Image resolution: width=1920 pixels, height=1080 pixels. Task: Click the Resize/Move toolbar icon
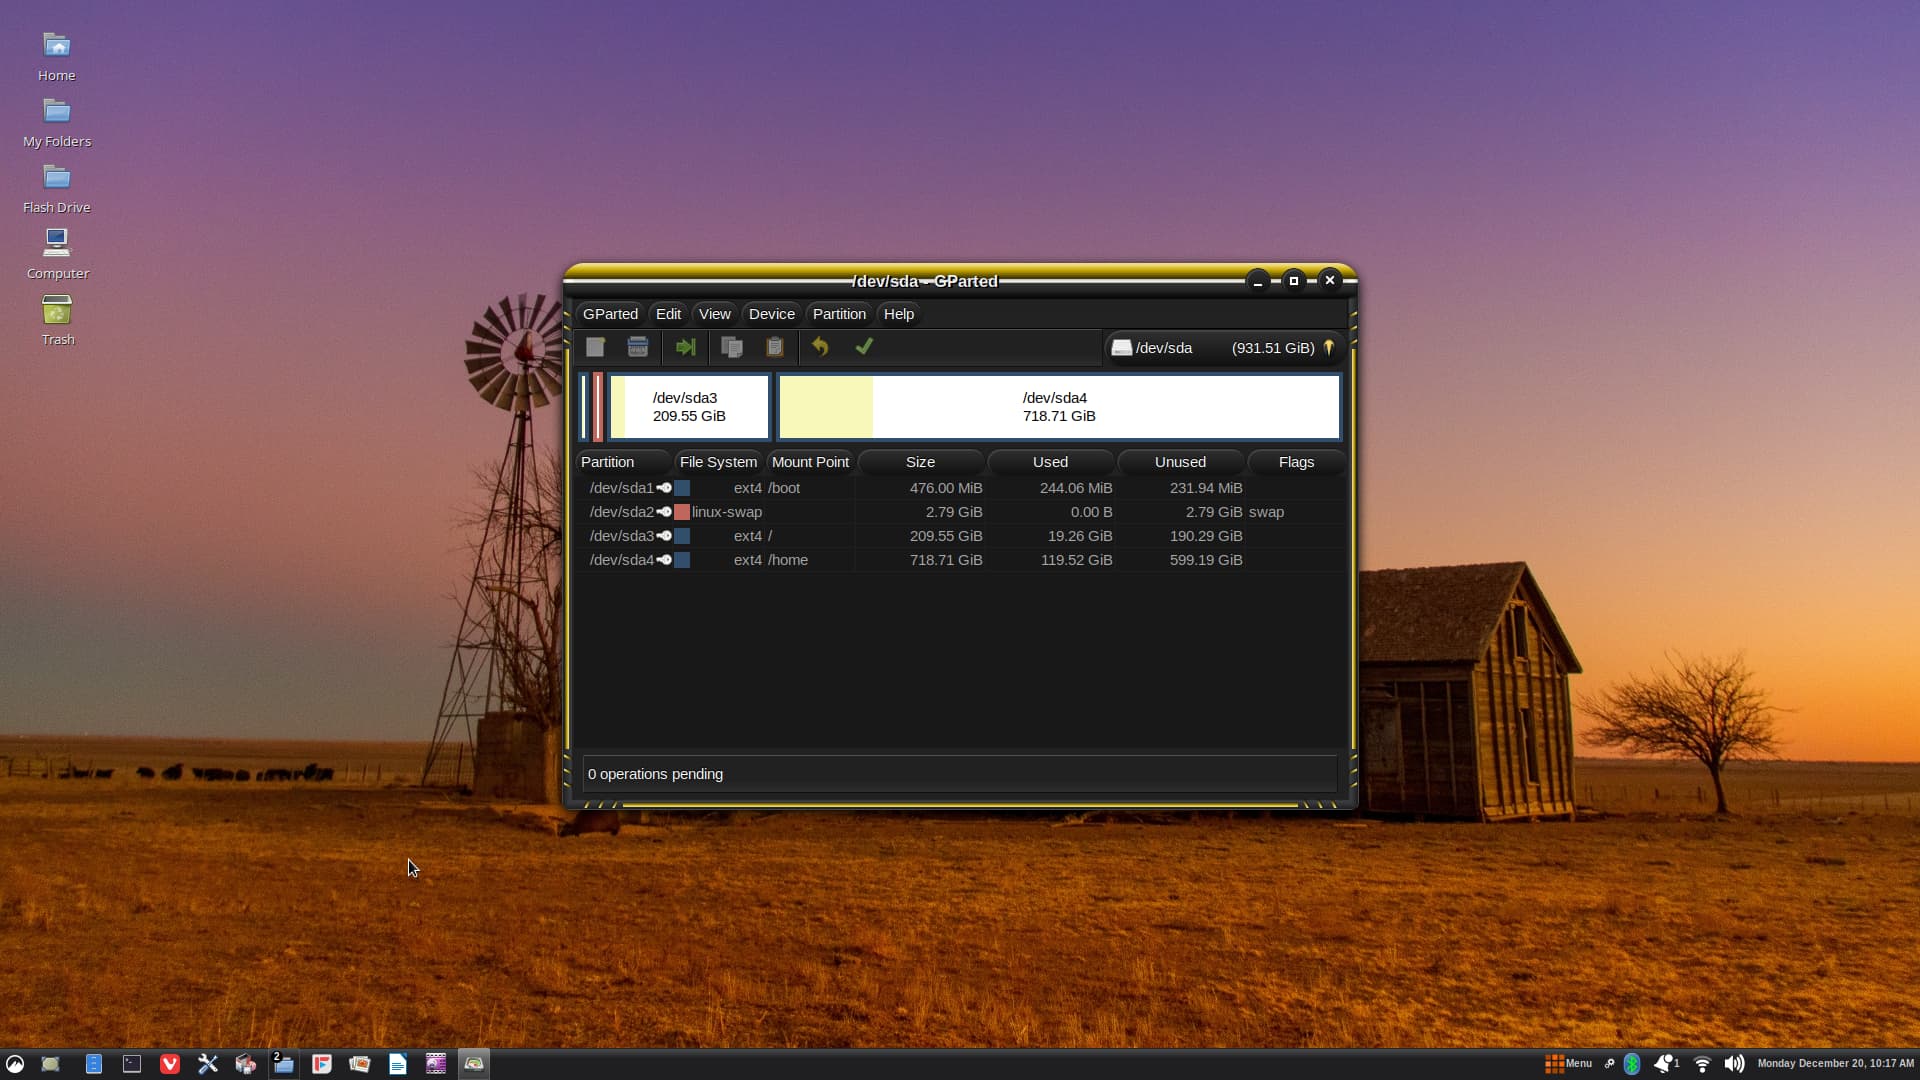685,347
